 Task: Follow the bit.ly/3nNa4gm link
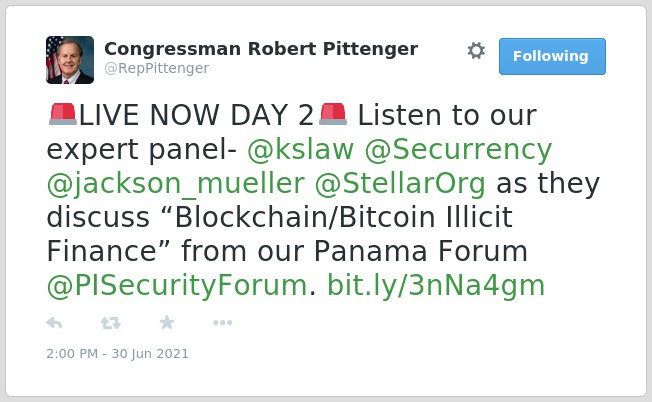pyautogui.click(x=436, y=286)
